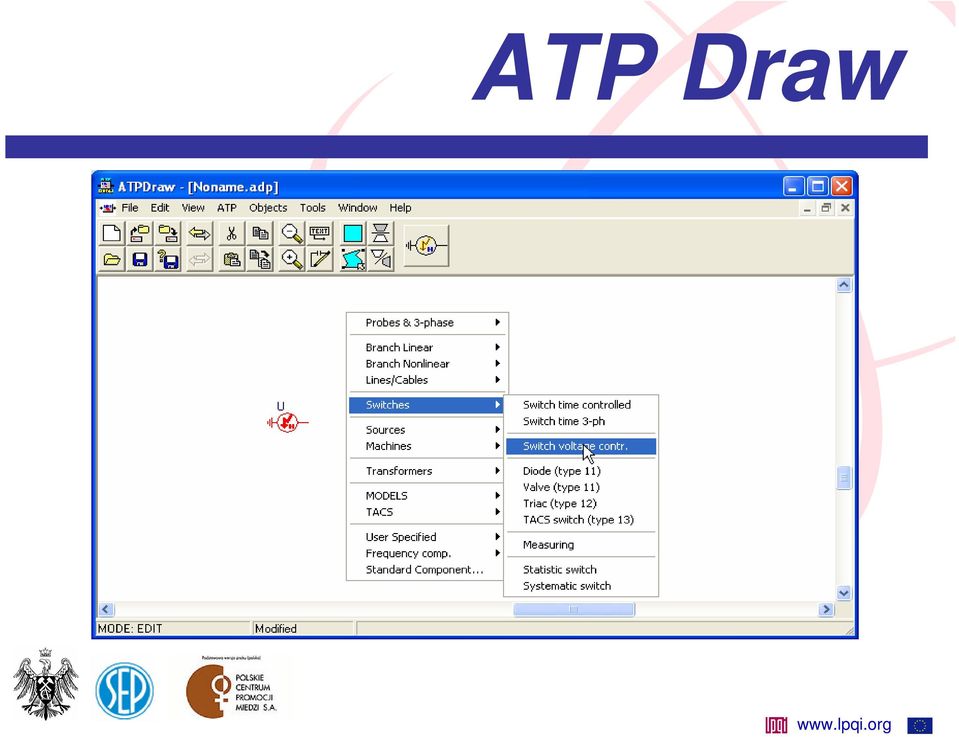Click ATPDraw app icon in title bar
The image size is (959, 737).
(106, 186)
